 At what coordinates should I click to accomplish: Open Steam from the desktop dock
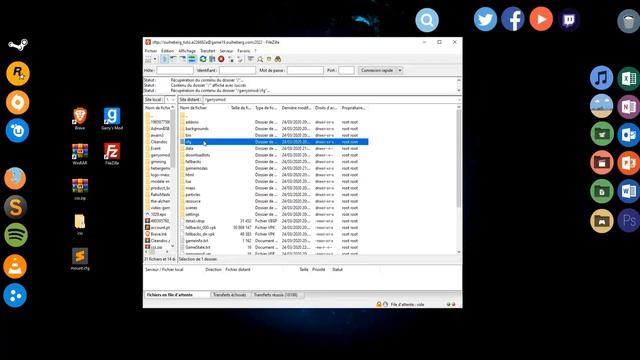click(x=18, y=44)
